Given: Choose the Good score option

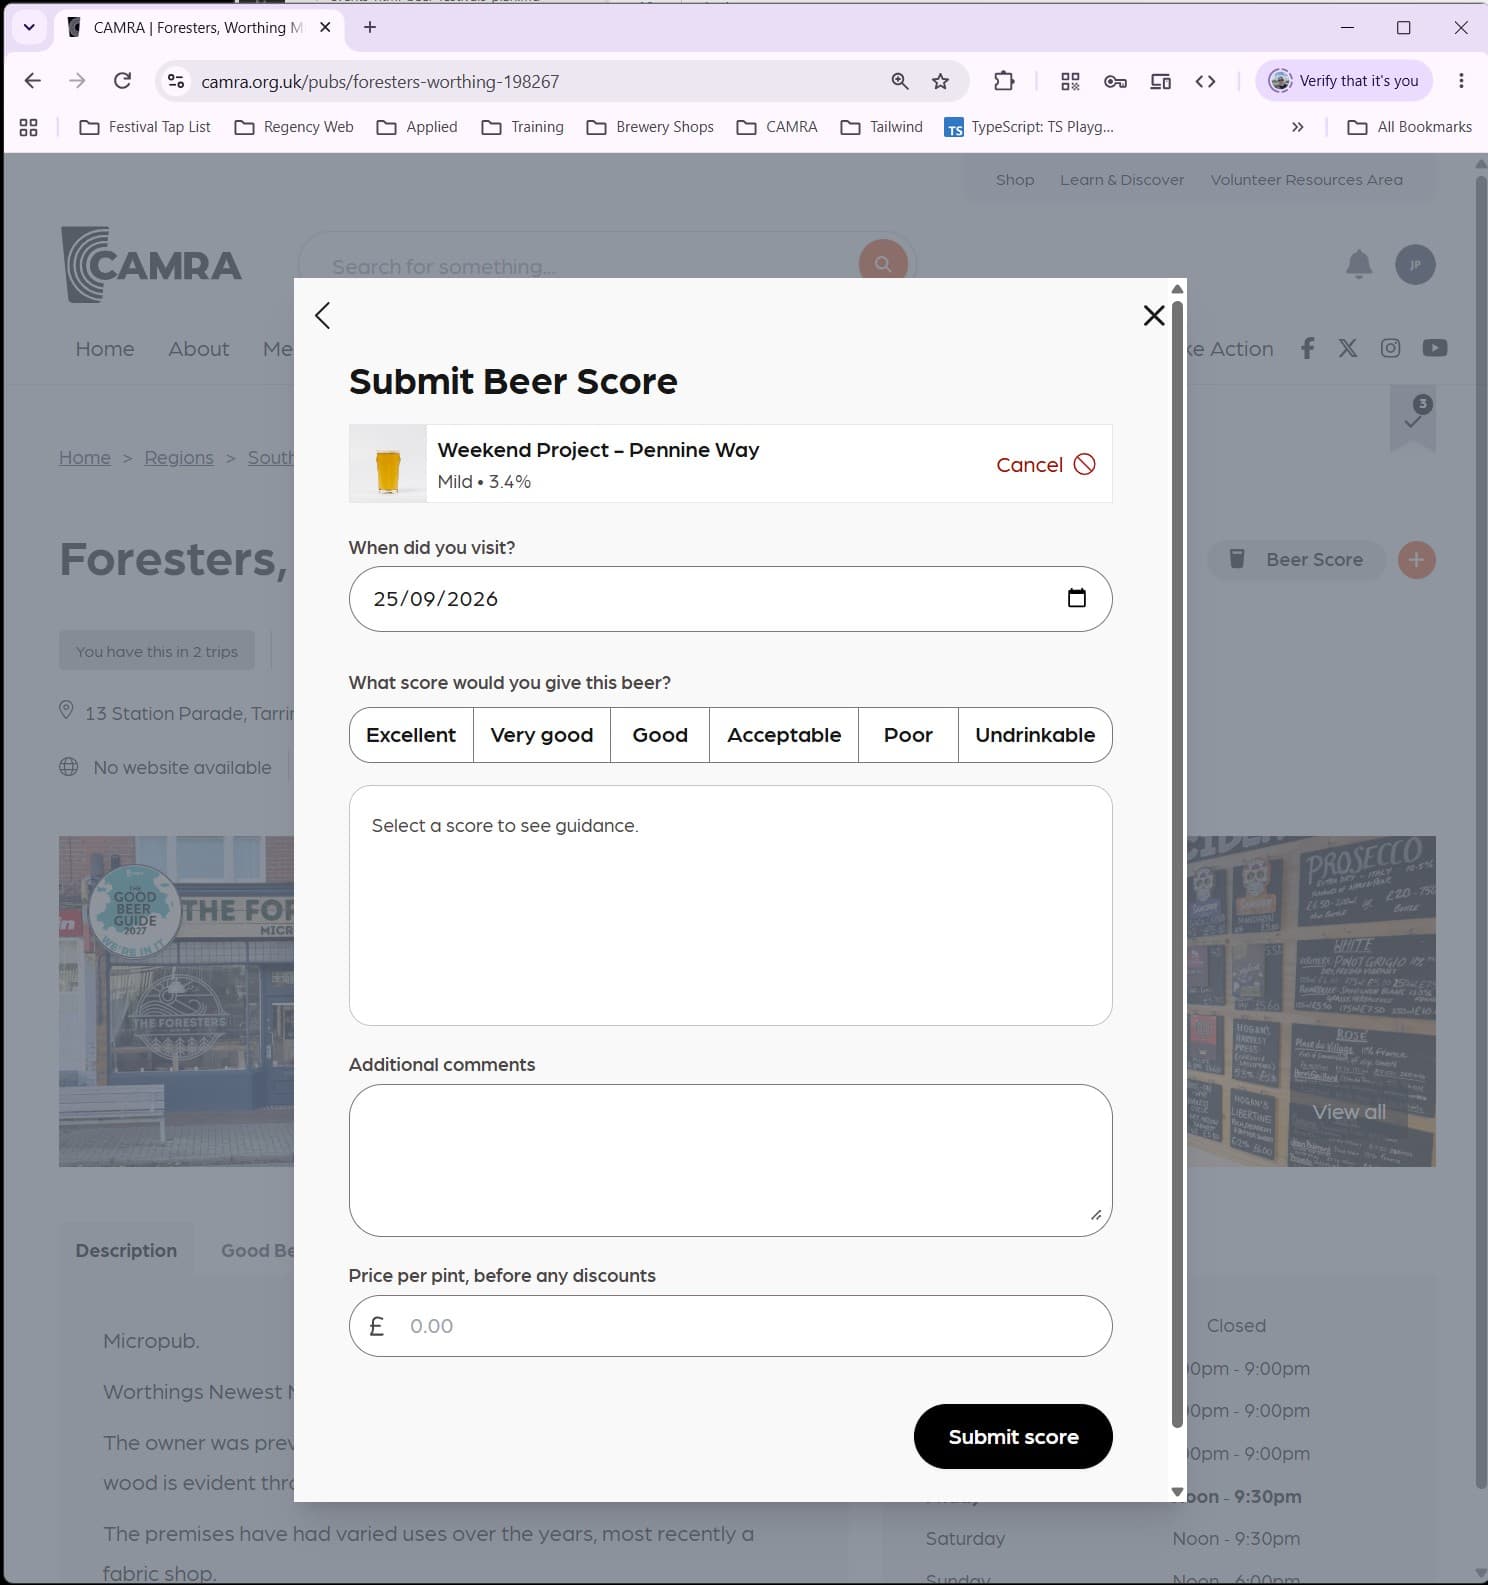Looking at the screenshot, I should pos(660,735).
